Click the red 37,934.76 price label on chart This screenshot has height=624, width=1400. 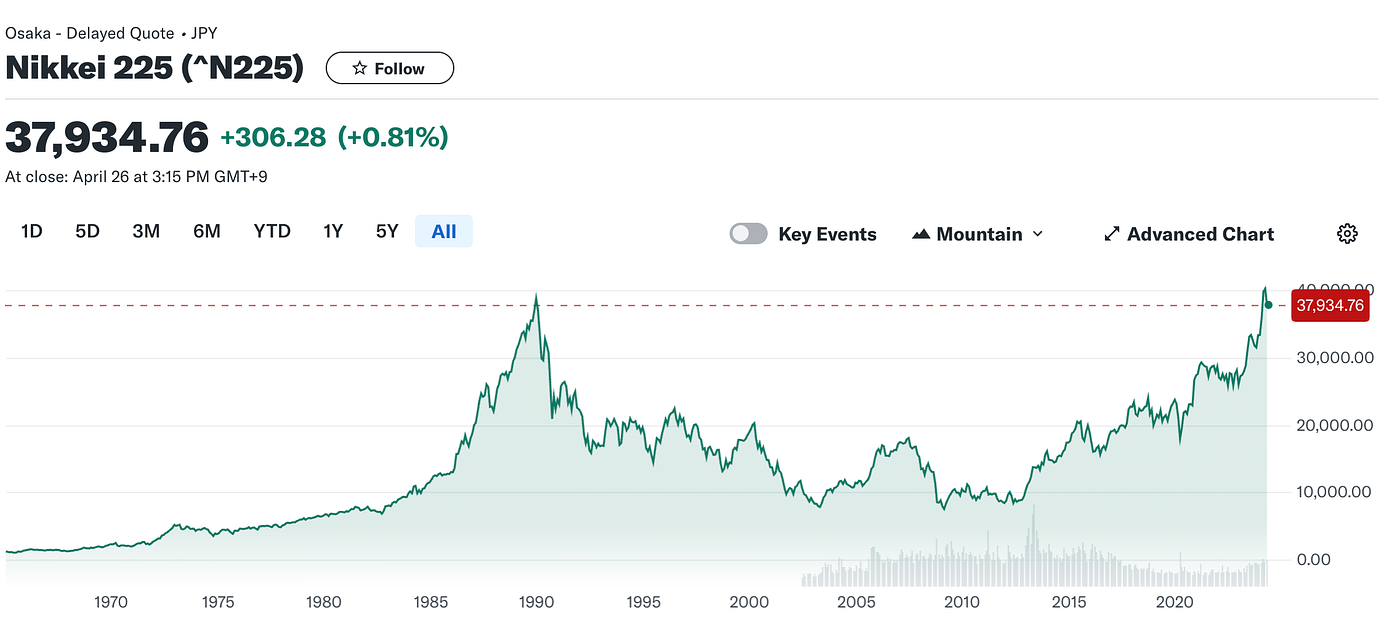[x=1329, y=305]
